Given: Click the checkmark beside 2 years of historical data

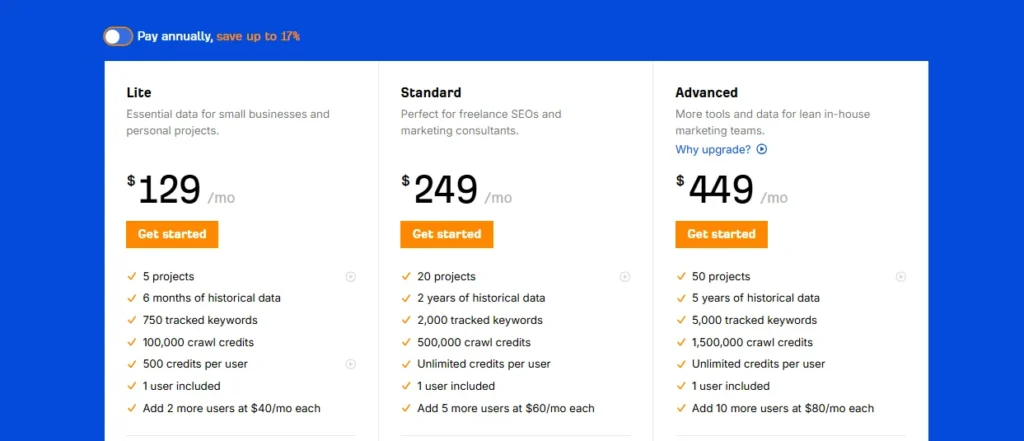Looking at the screenshot, I should point(406,298).
